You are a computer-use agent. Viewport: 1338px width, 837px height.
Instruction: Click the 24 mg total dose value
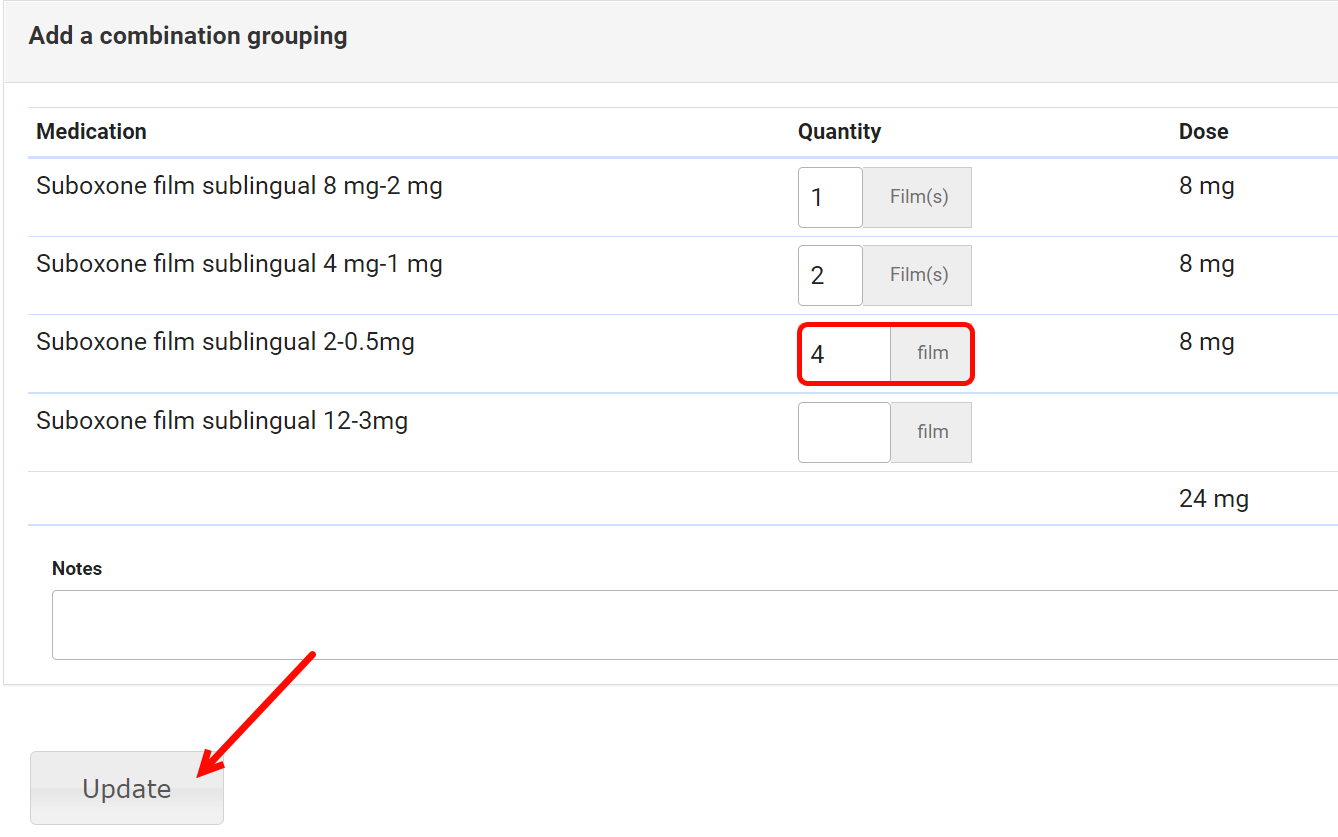pyautogui.click(x=1213, y=499)
